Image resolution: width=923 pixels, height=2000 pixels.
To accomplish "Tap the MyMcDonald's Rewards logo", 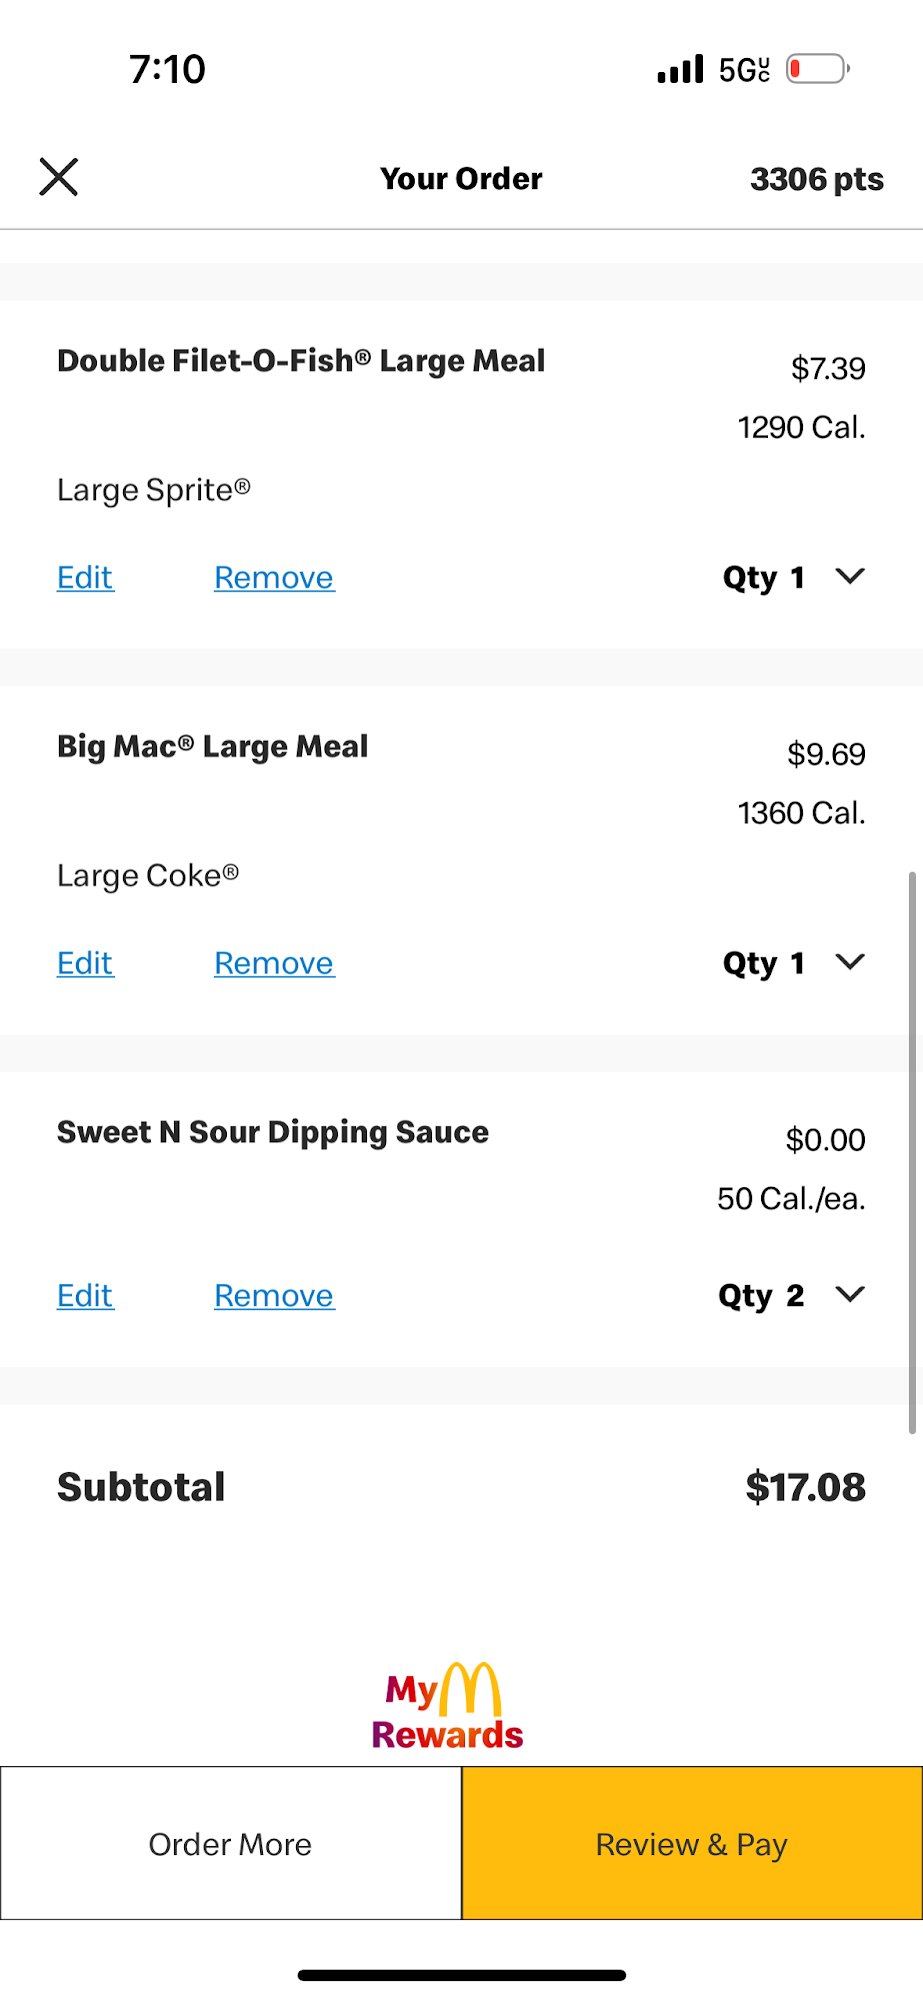I will tap(447, 1707).
